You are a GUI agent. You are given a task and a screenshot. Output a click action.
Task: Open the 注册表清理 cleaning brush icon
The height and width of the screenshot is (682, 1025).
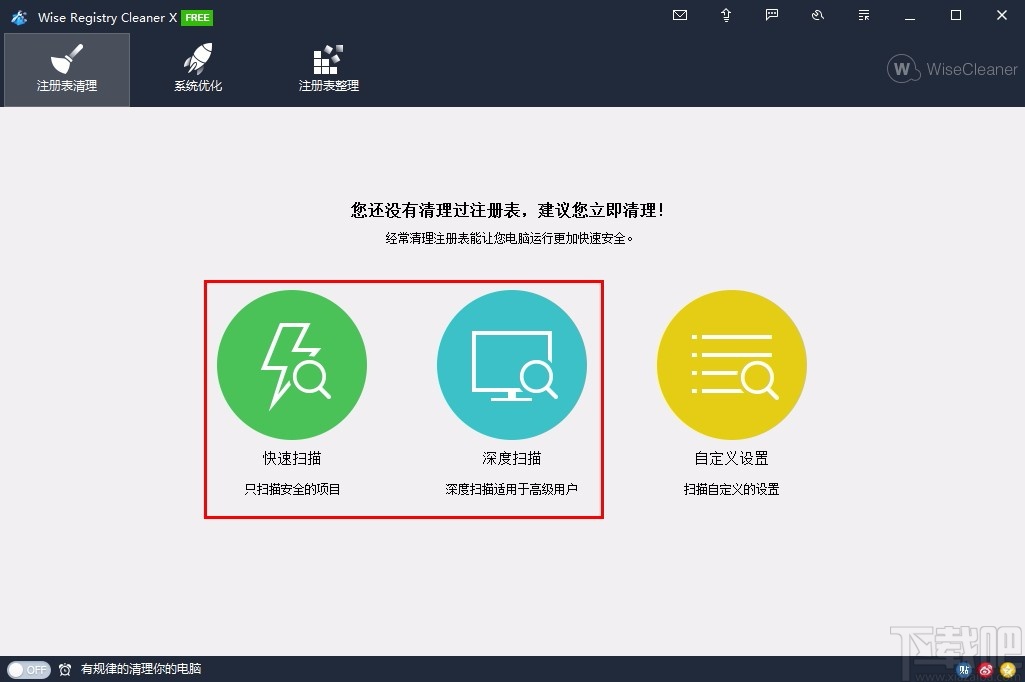click(x=66, y=55)
